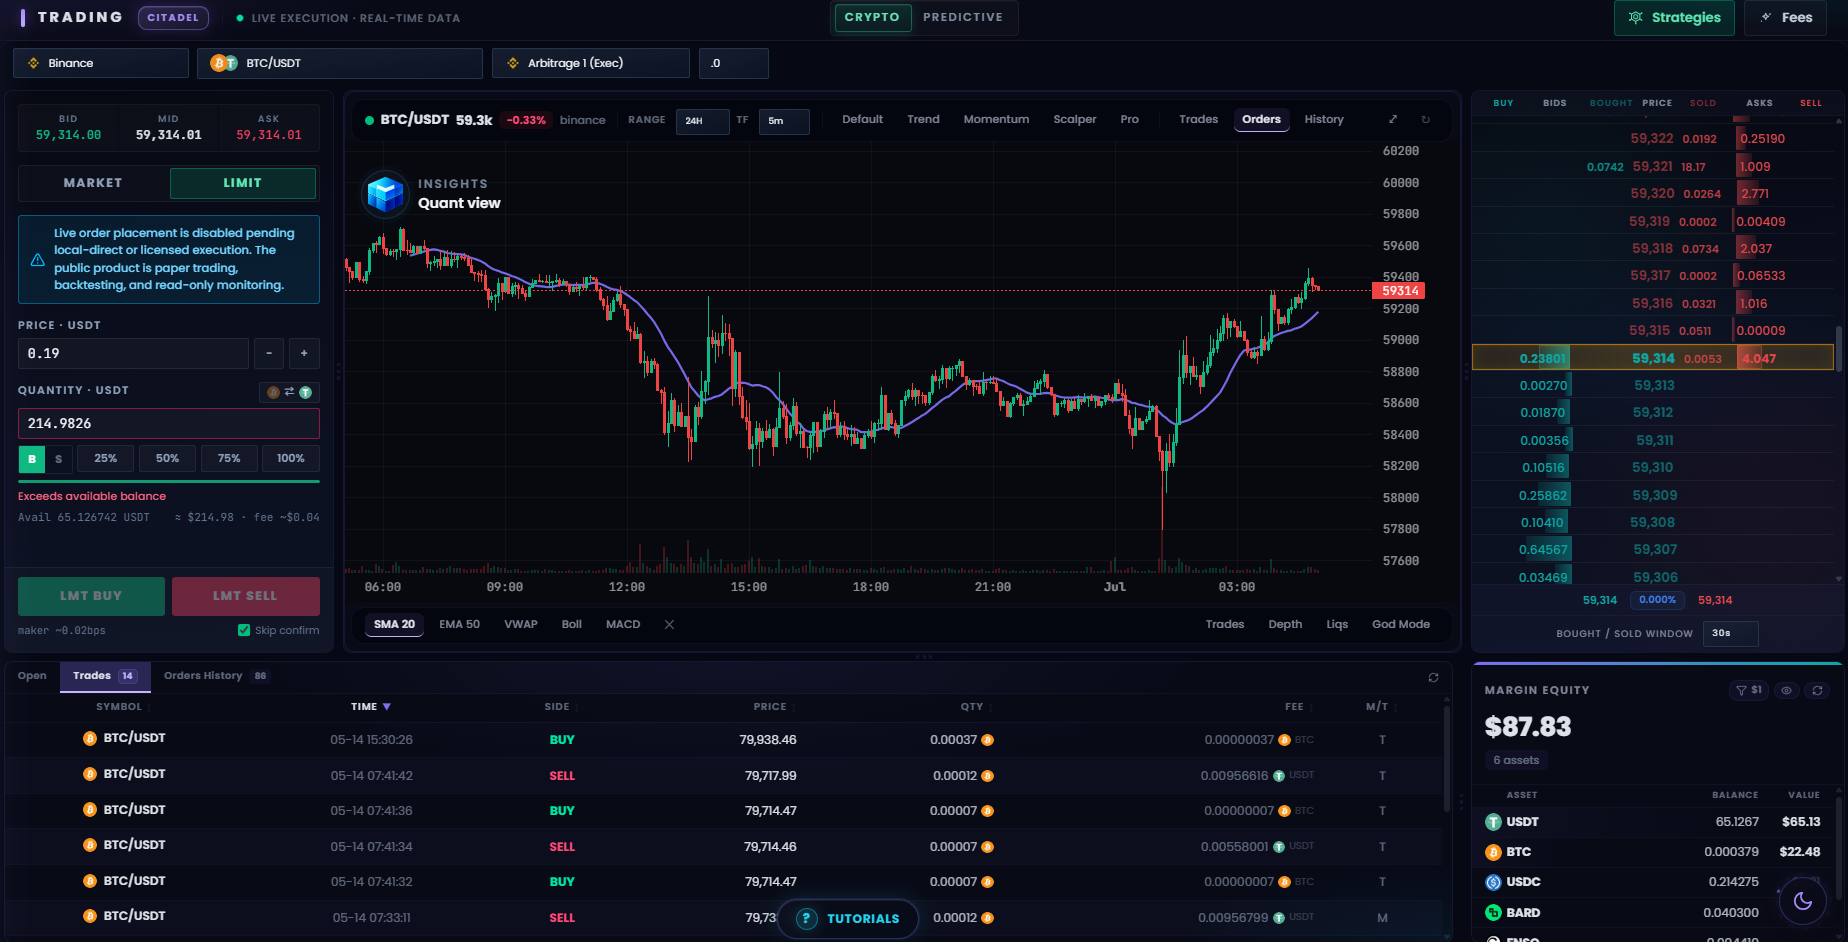Click the green quantity slider bar
The width and height of the screenshot is (1848, 942).
pos(169,482)
